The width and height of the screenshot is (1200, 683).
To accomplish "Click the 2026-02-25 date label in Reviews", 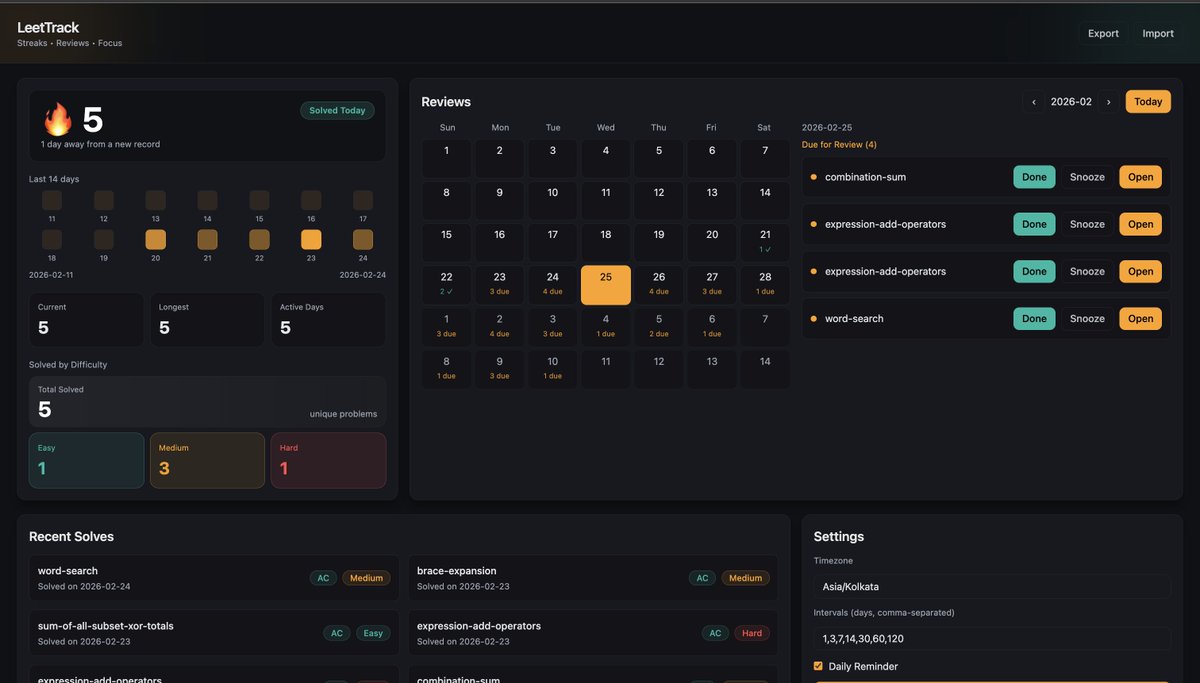I will [x=827, y=128].
